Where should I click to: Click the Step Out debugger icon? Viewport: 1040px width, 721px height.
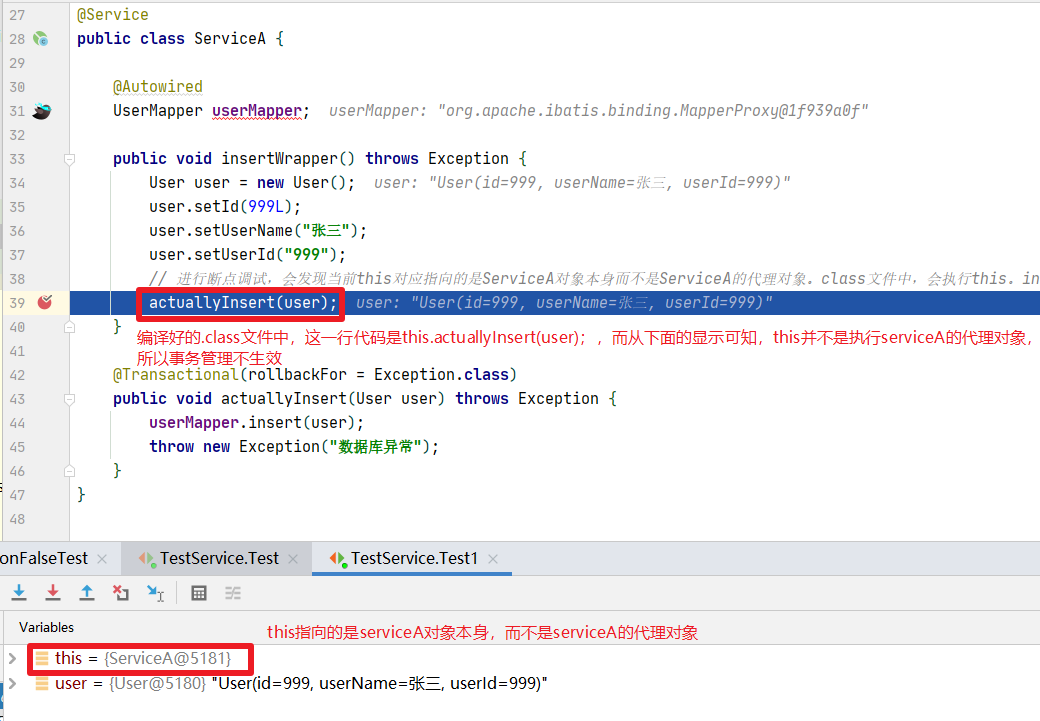tap(87, 593)
